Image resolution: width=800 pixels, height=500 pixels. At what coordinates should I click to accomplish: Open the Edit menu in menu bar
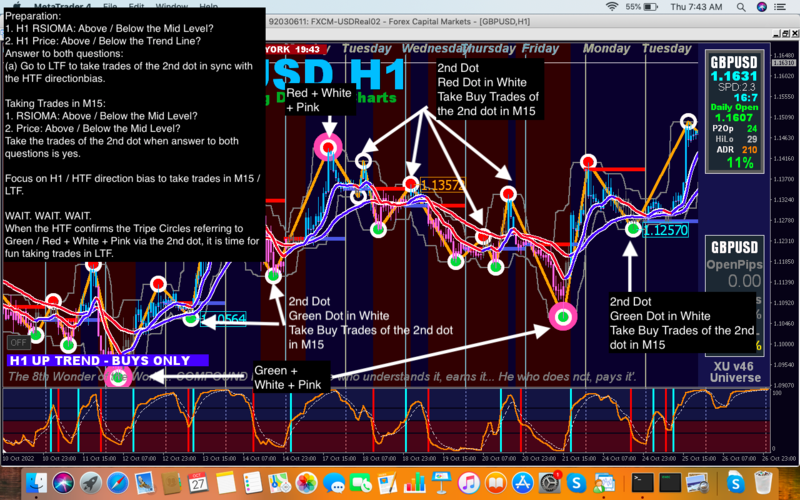pos(136,6)
